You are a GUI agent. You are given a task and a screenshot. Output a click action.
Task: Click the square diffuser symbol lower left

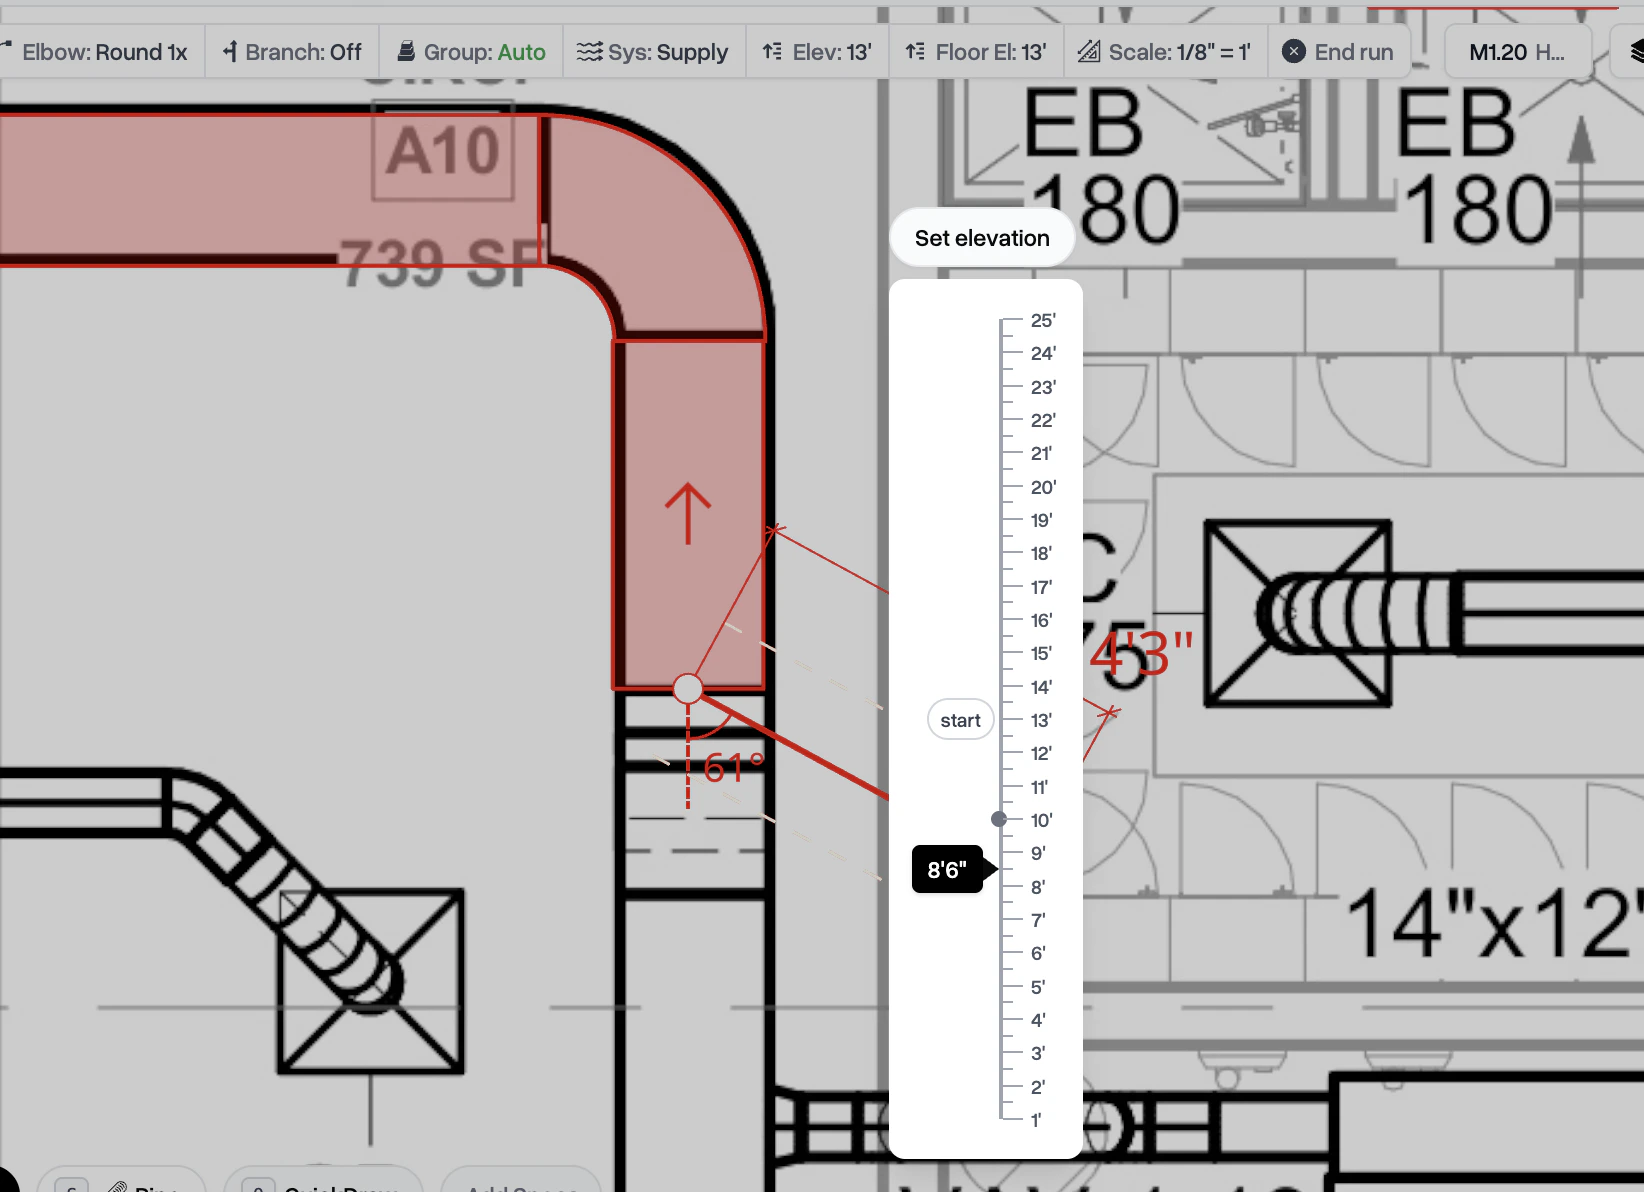pyautogui.click(x=371, y=981)
